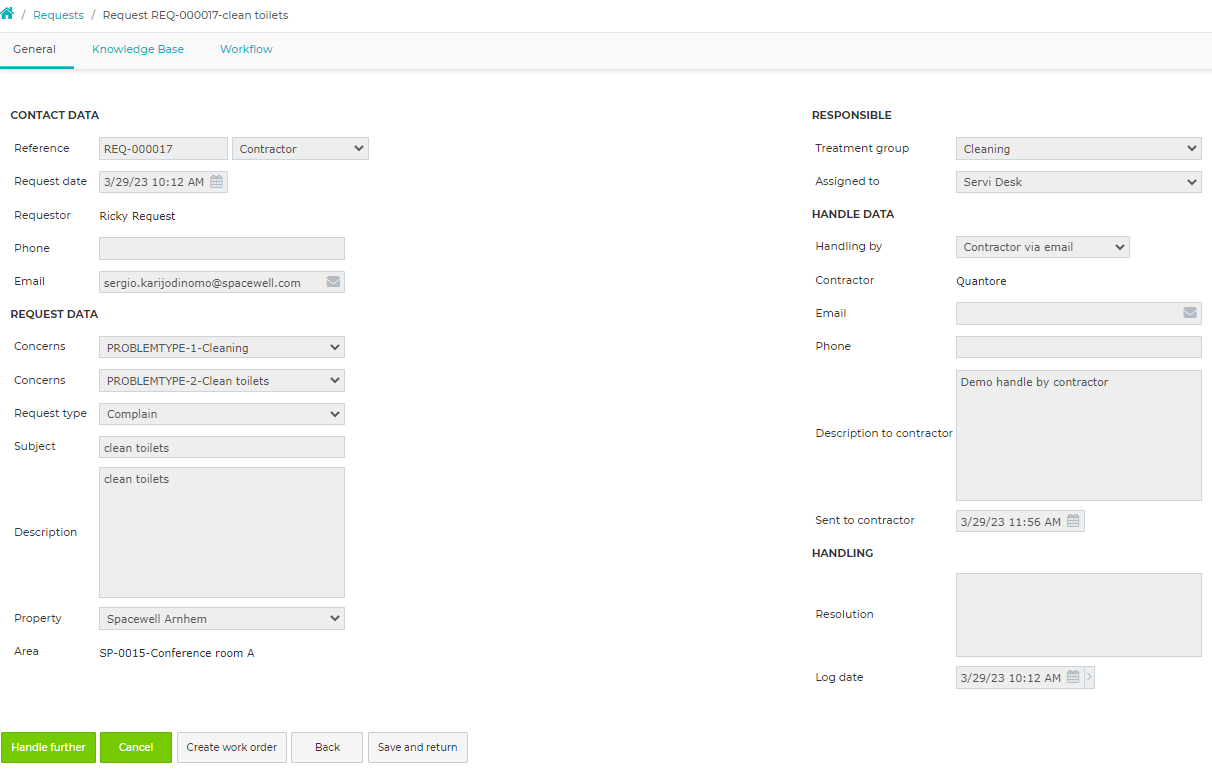Click the Save and return button
This screenshot has height=782, width=1212.
click(418, 747)
